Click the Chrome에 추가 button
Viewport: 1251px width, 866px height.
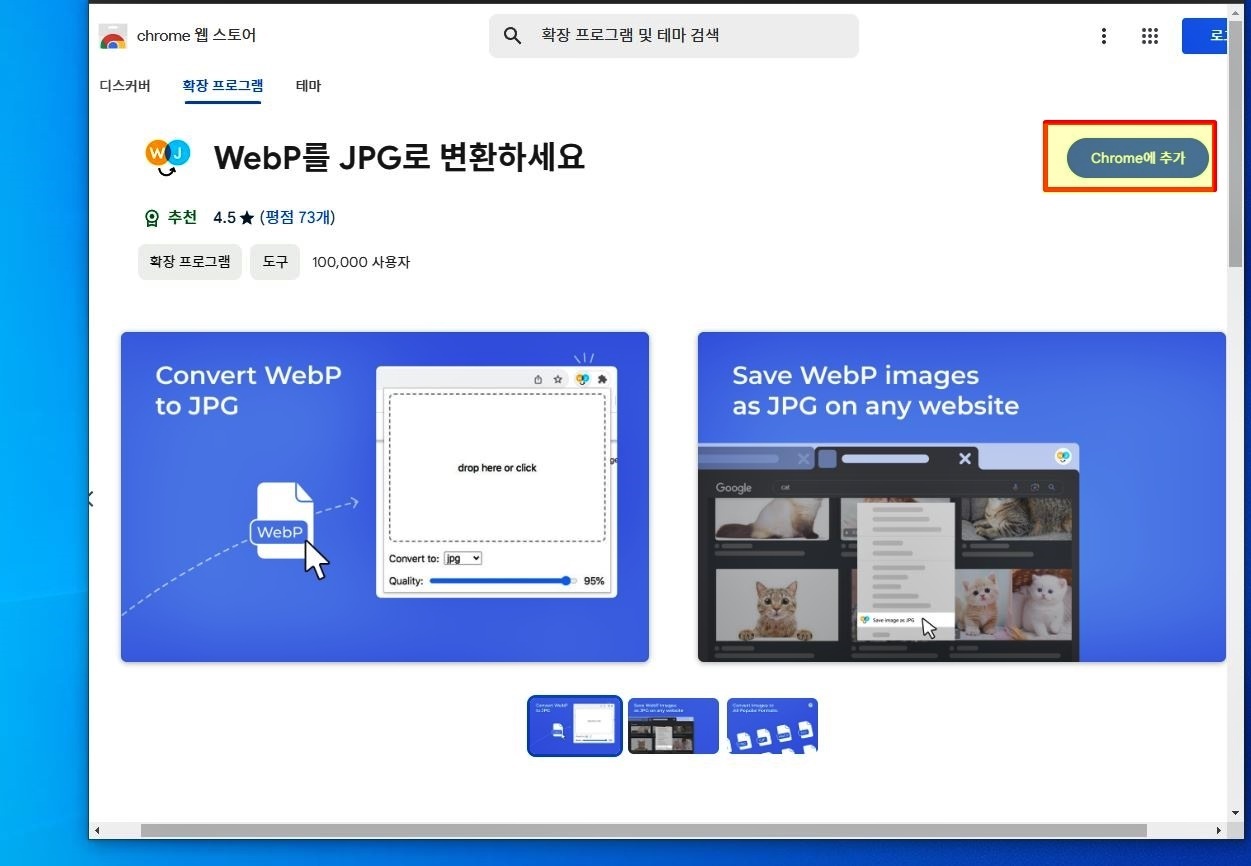pyautogui.click(x=1138, y=158)
